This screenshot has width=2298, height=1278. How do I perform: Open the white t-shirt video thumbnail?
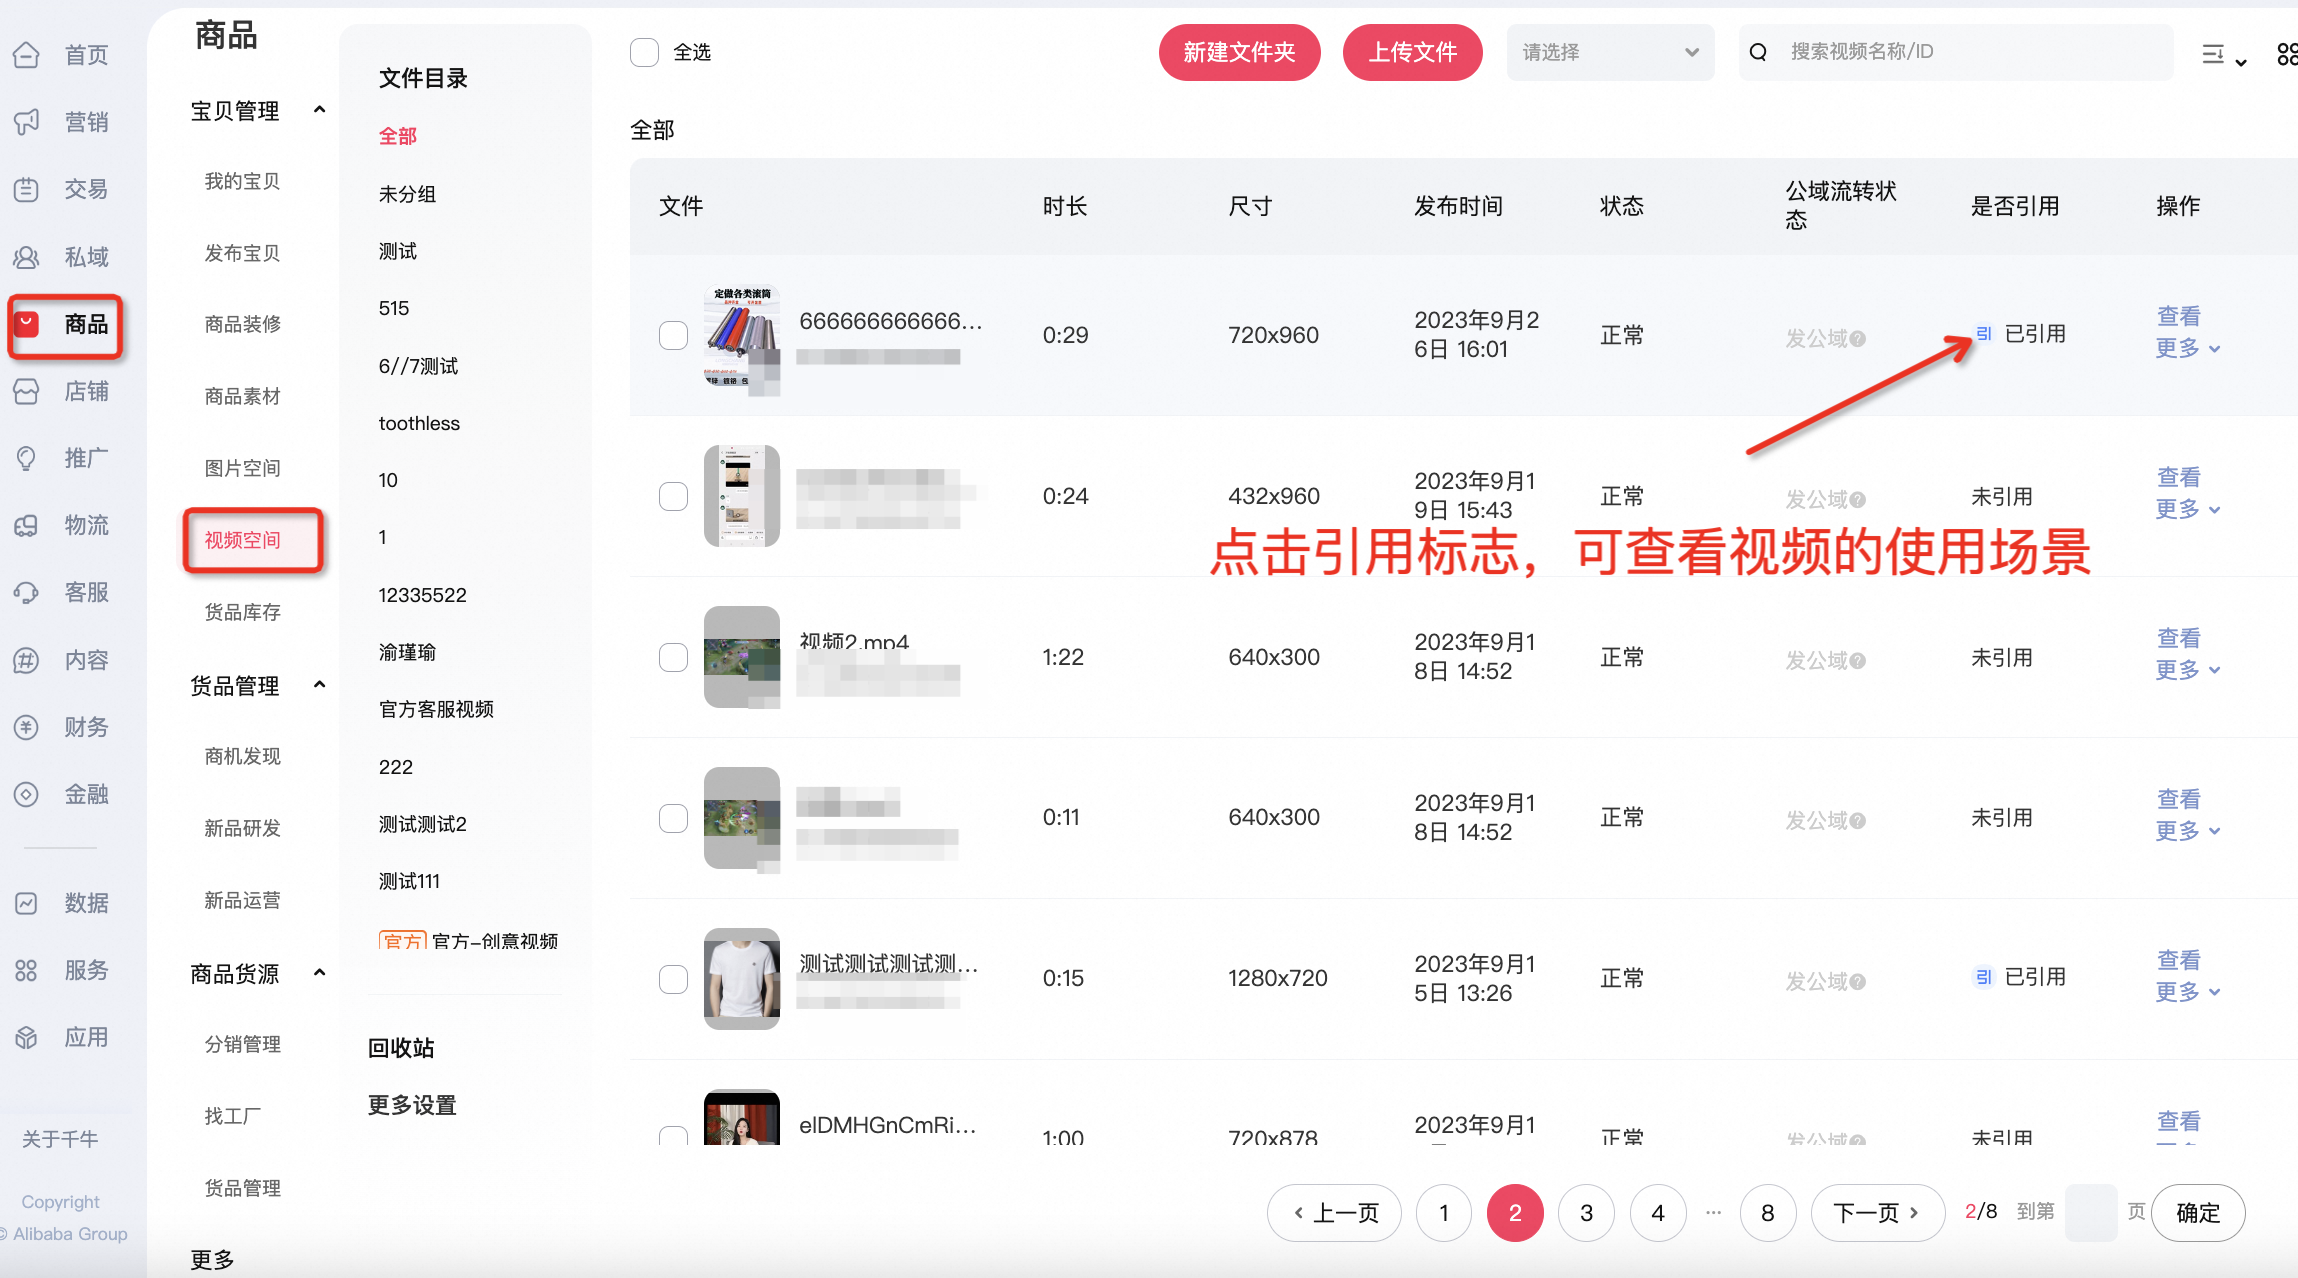pos(742,979)
